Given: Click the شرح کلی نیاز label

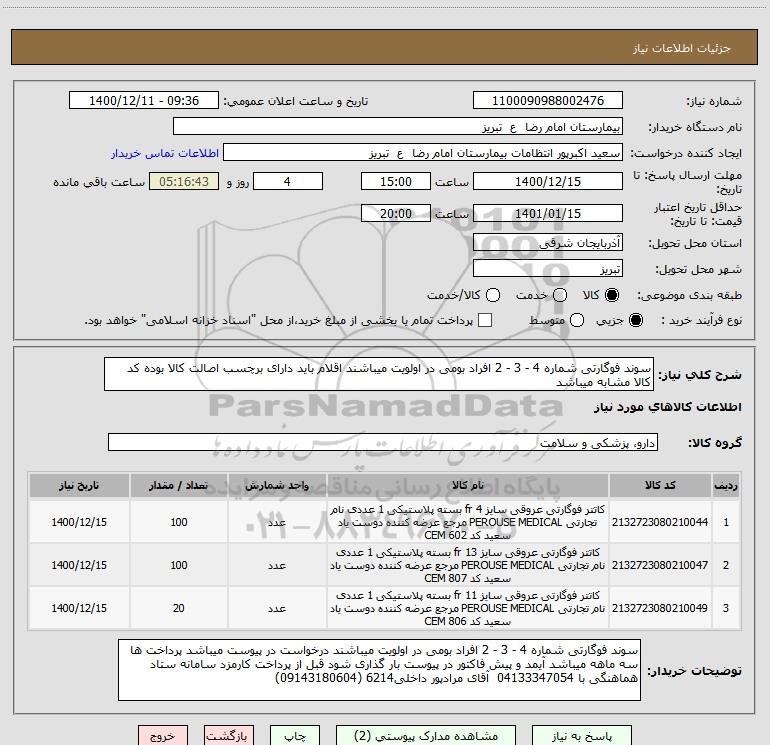Looking at the screenshot, I should pyautogui.click(x=700, y=375).
